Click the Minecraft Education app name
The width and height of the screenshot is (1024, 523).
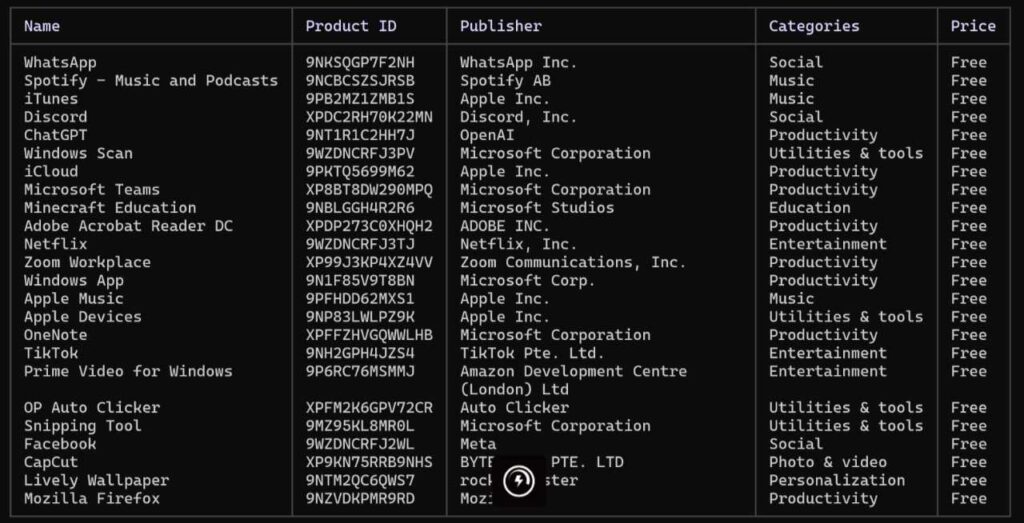point(110,208)
